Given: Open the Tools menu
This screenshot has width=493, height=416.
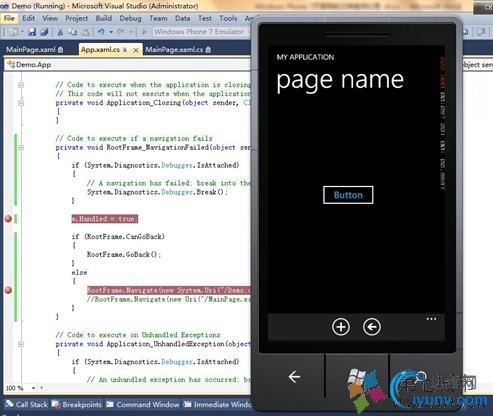Looking at the screenshot, I should pyautogui.click(x=228, y=18).
